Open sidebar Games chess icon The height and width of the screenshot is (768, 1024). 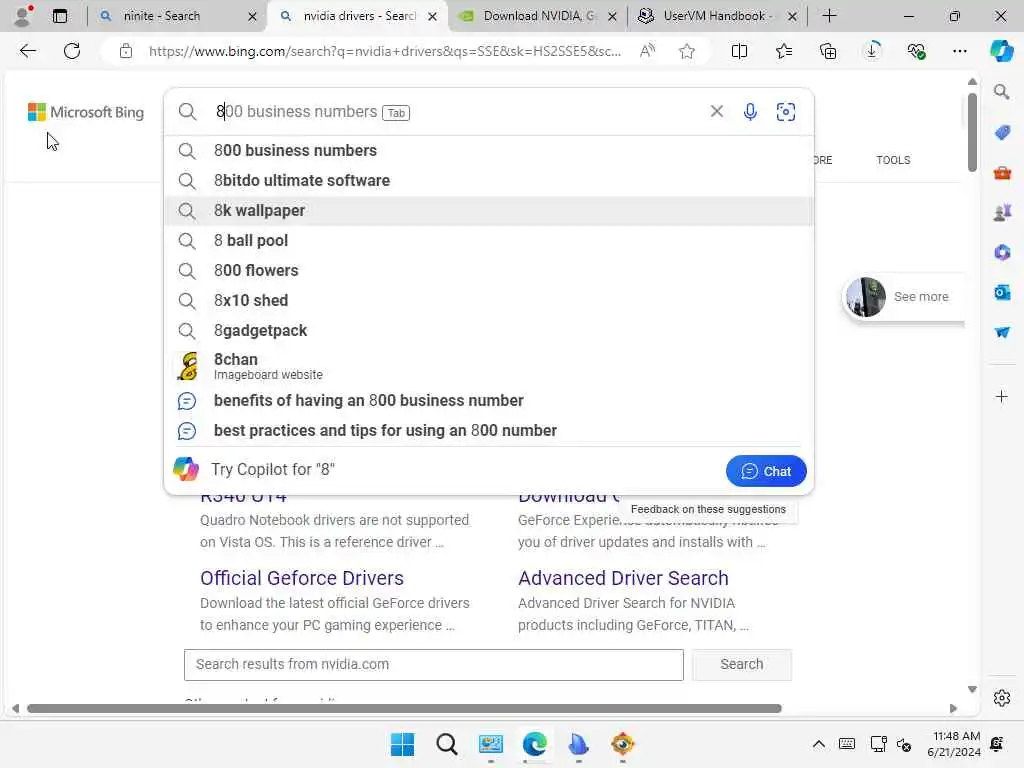click(1002, 213)
